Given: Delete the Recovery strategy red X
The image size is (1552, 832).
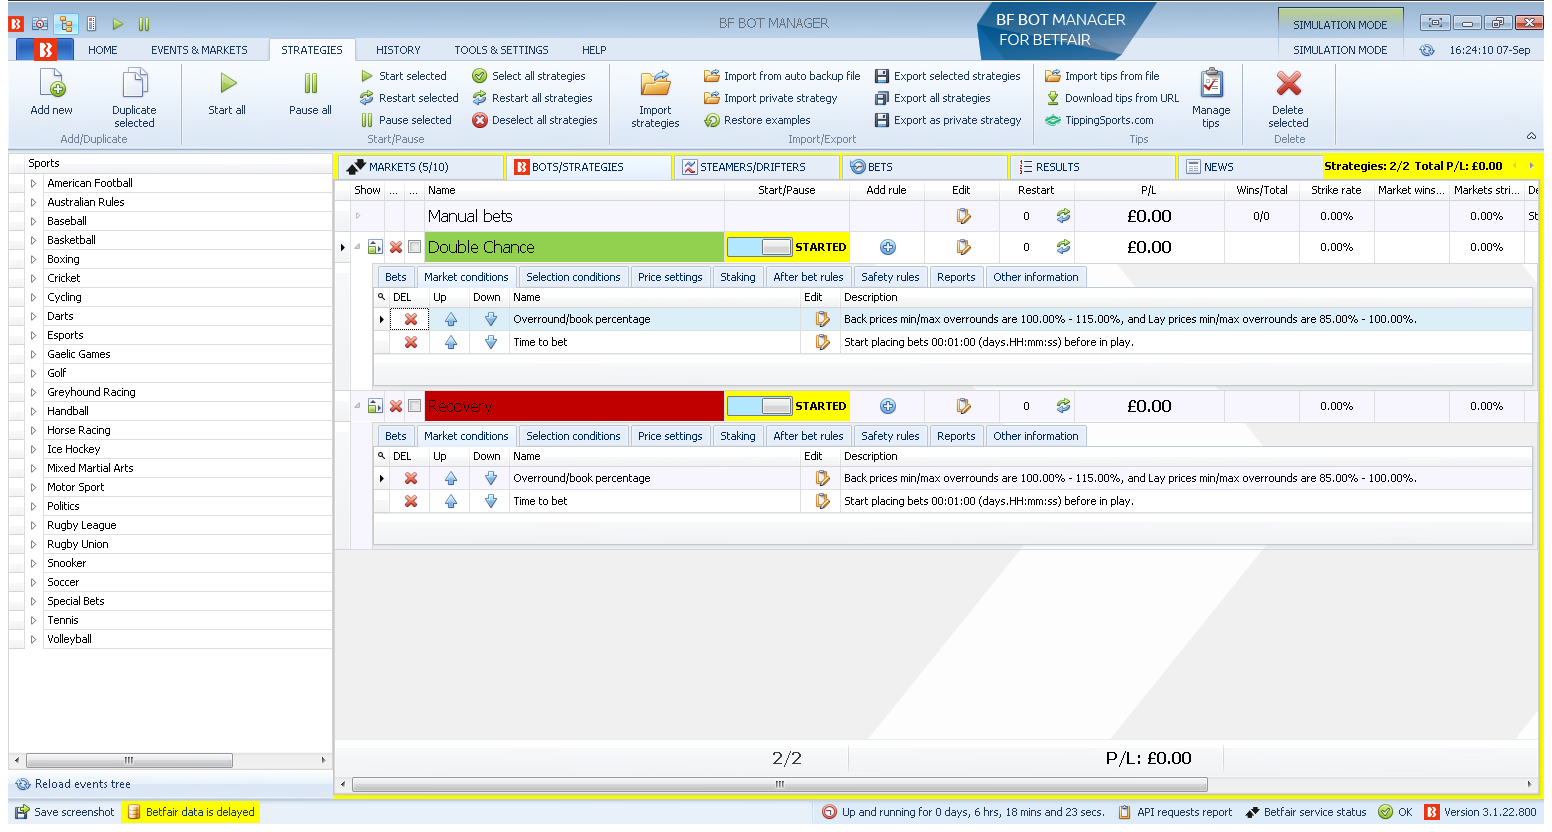Looking at the screenshot, I should (x=396, y=406).
